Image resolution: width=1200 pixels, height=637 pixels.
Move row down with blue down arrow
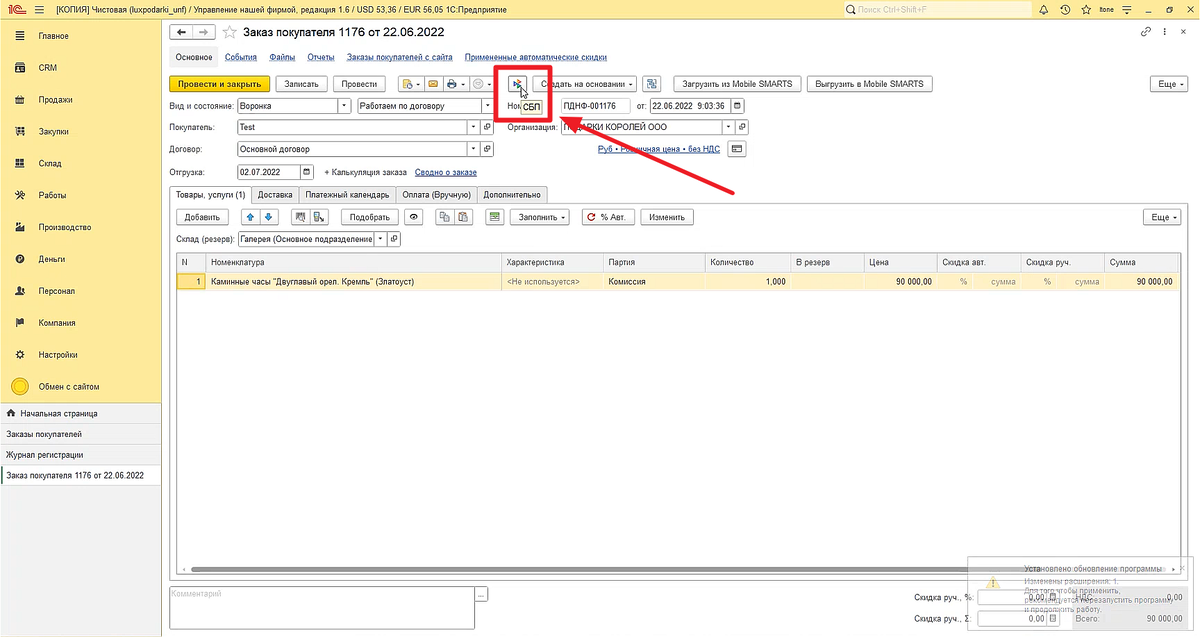point(268,216)
